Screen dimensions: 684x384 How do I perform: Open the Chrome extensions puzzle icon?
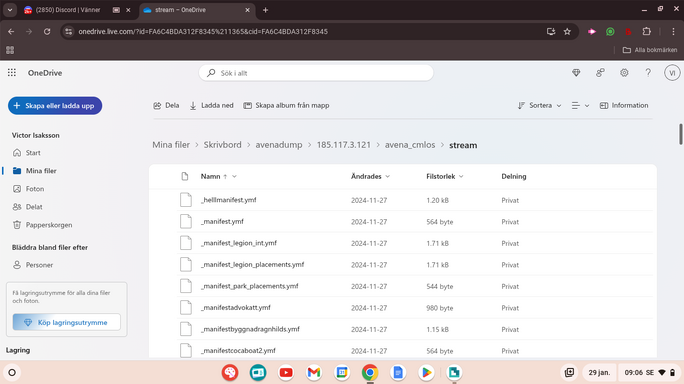646,31
